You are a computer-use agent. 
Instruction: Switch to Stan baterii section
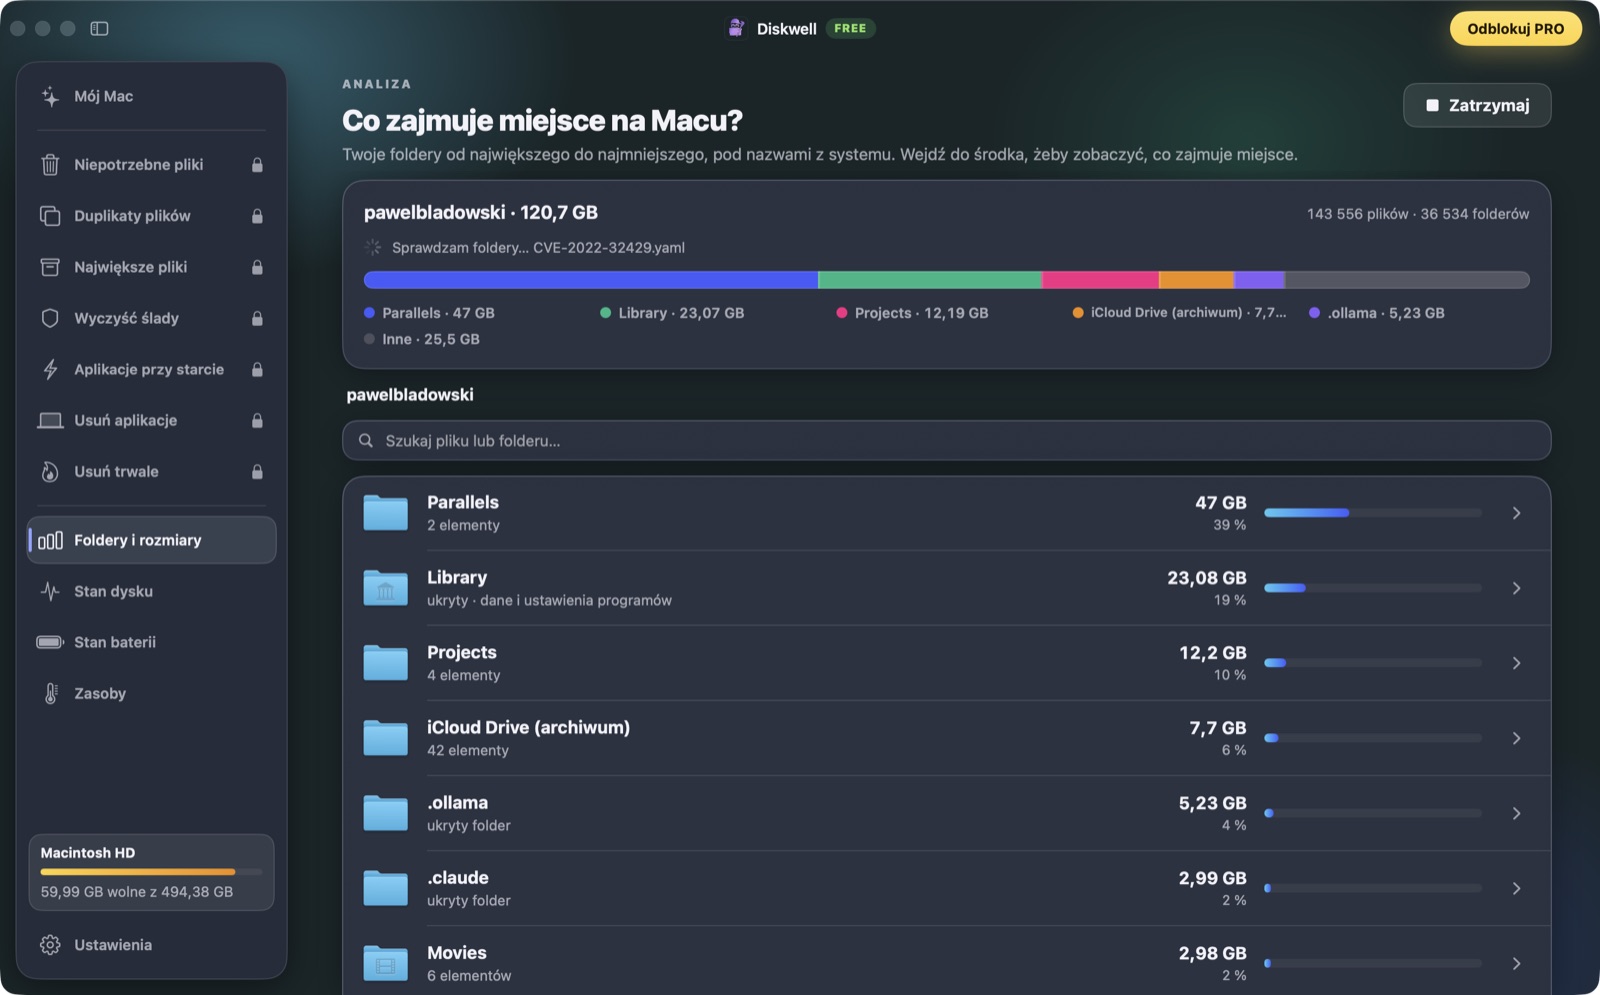pyautogui.click(x=151, y=642)
